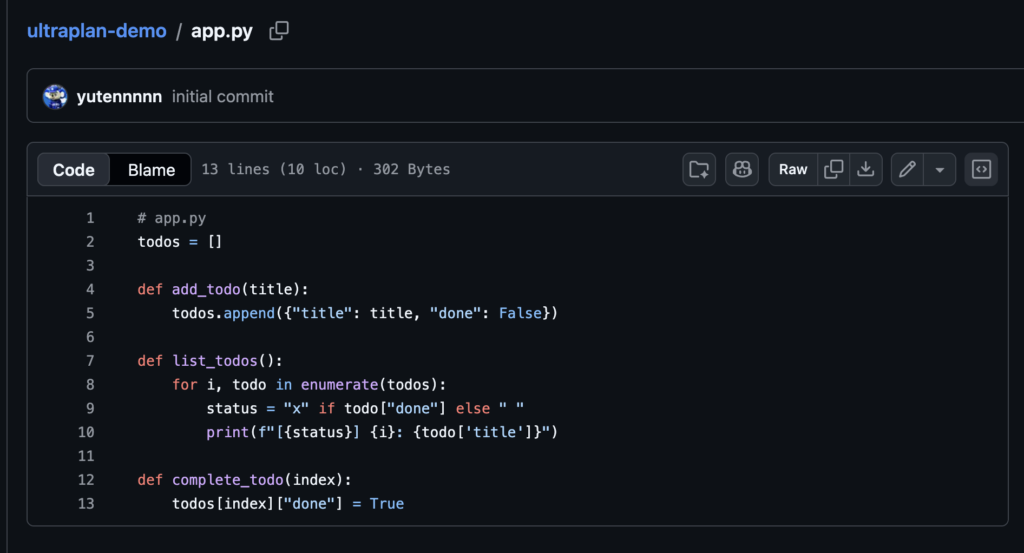
Task: Click line number 7 in gutter
Action: (x=90, y=361)
